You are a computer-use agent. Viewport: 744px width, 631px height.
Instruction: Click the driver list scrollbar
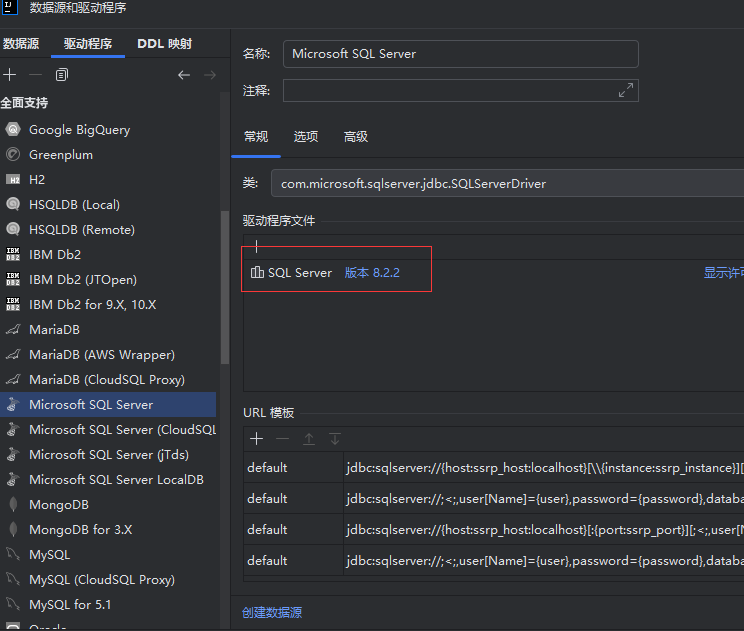(225, 287)
